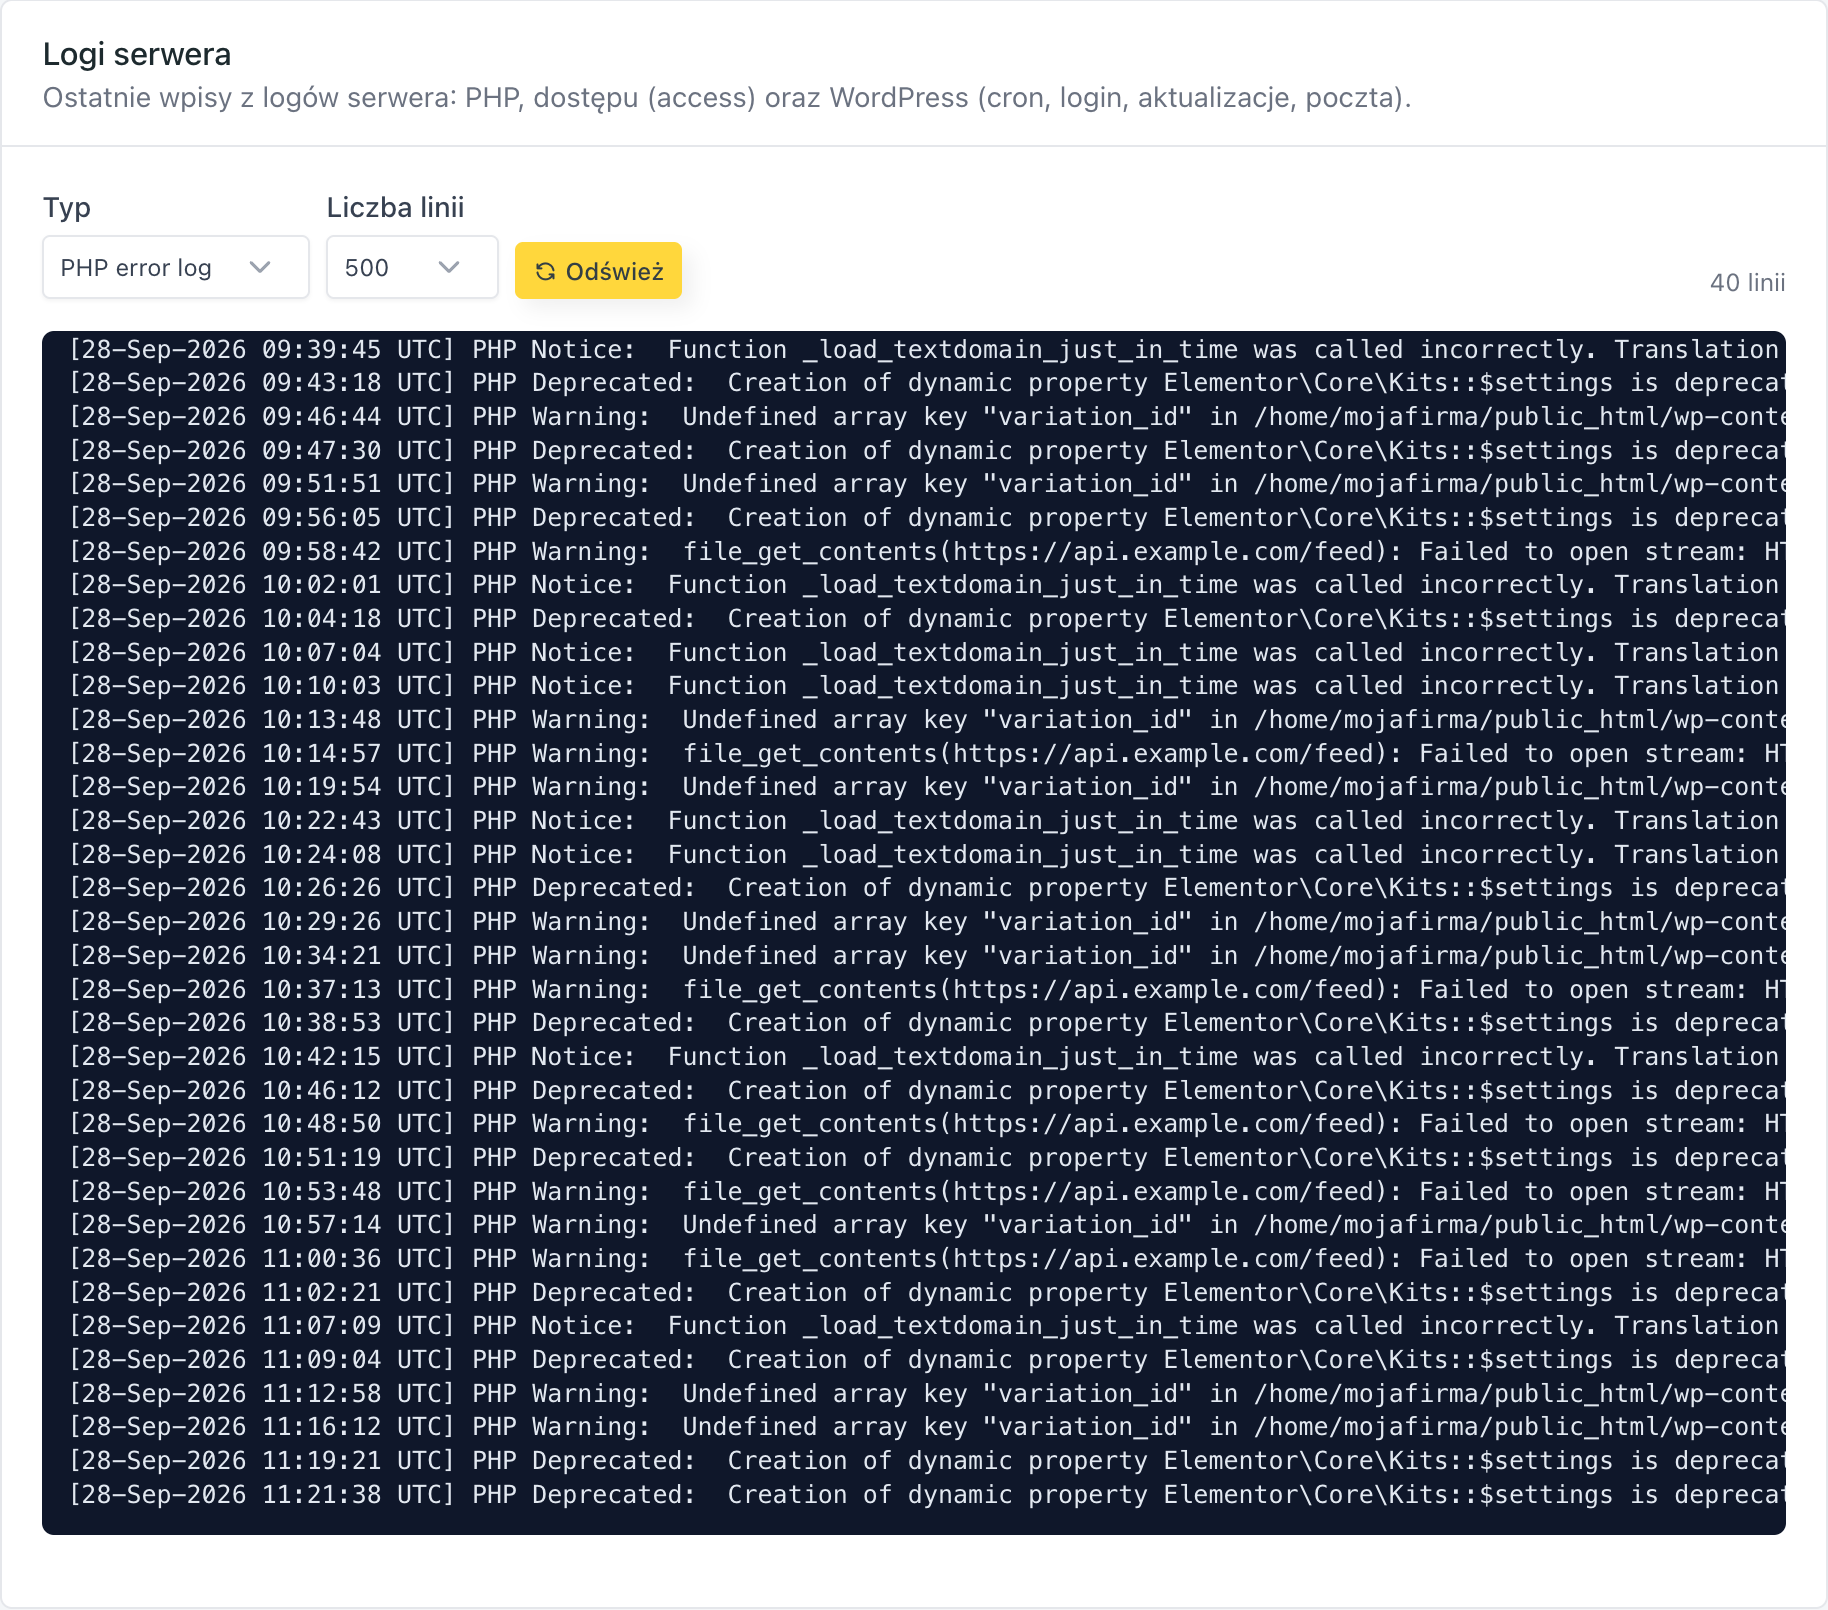Screen dimensions: 1828x1610
Task: Select log line timestamped 10:22:43
Action: click(x=927, y=821)
